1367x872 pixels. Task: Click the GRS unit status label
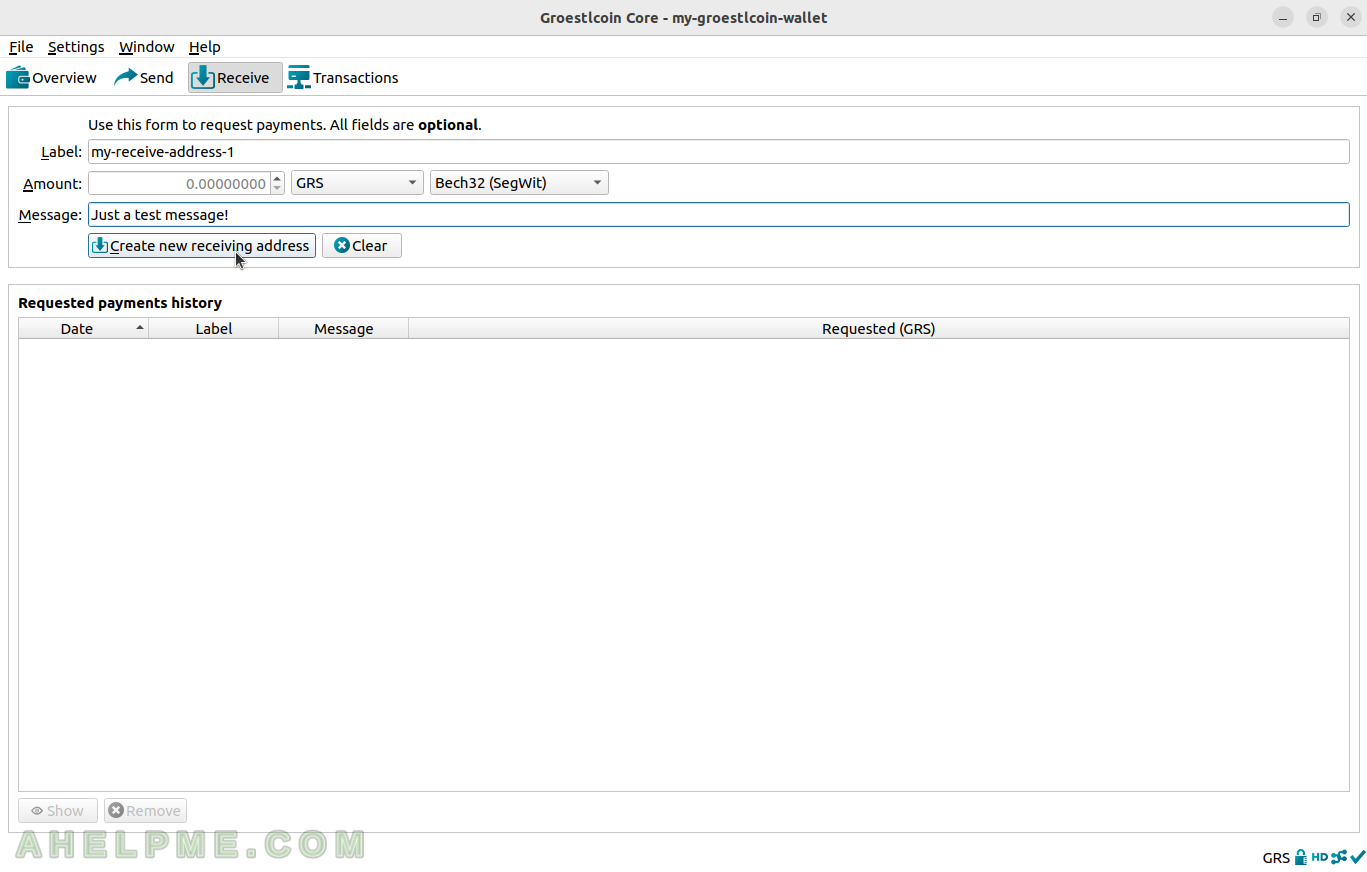point(1276,858)
